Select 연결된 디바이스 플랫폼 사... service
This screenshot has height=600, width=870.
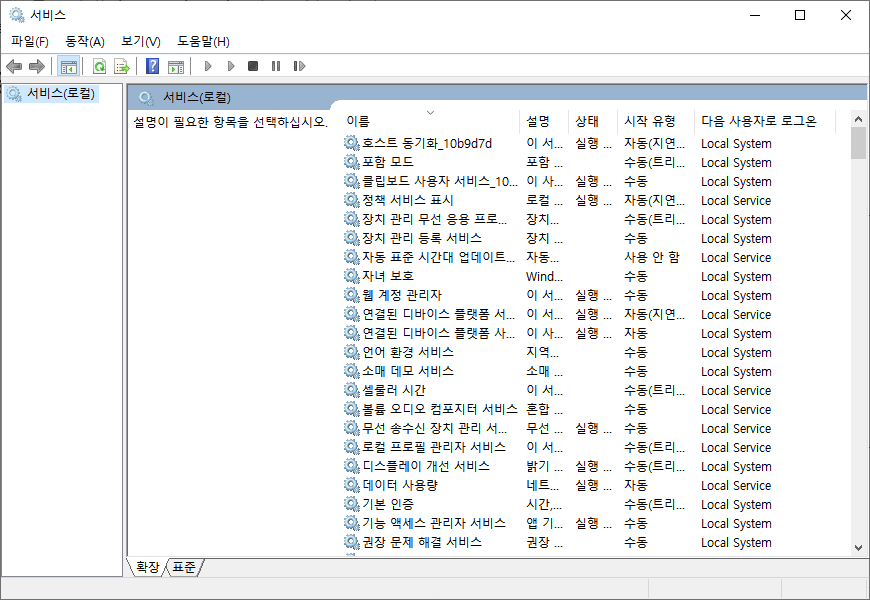click(589, 333)
